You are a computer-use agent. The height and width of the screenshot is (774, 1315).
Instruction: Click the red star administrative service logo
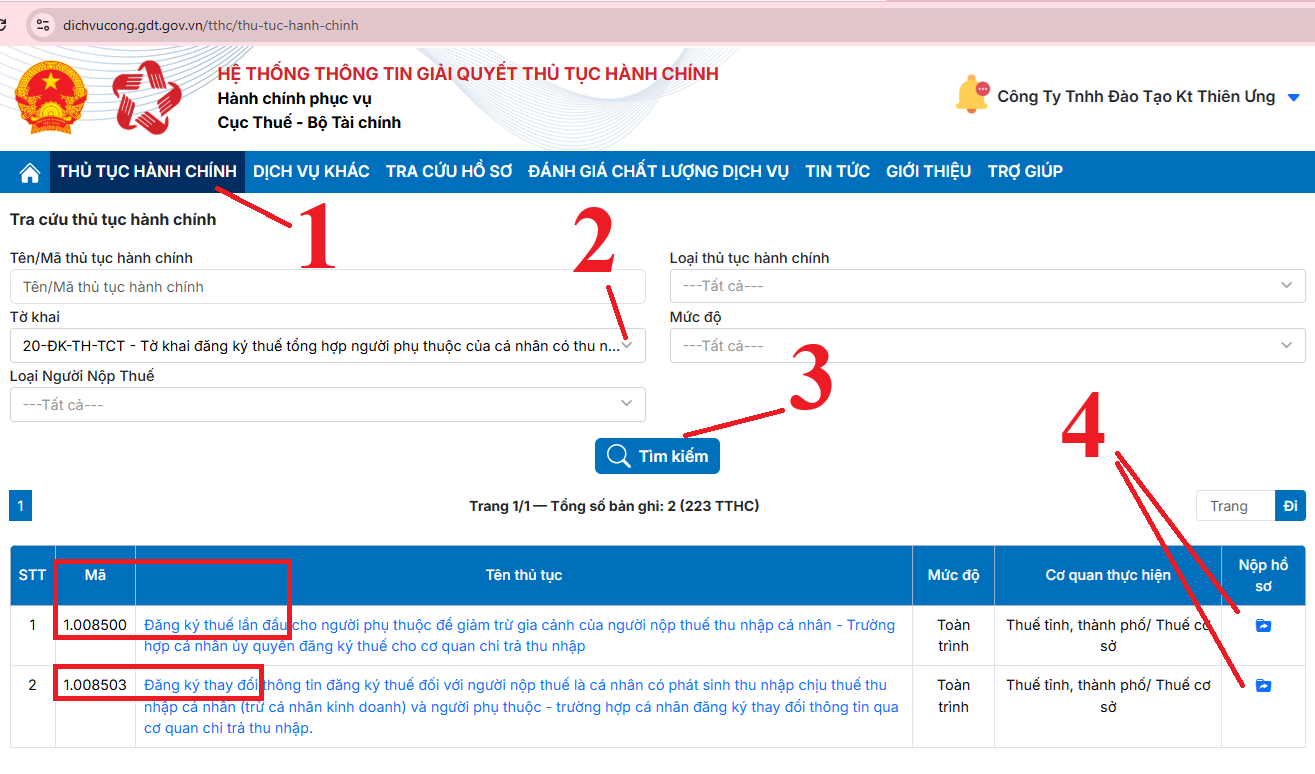tap(148, 97)
